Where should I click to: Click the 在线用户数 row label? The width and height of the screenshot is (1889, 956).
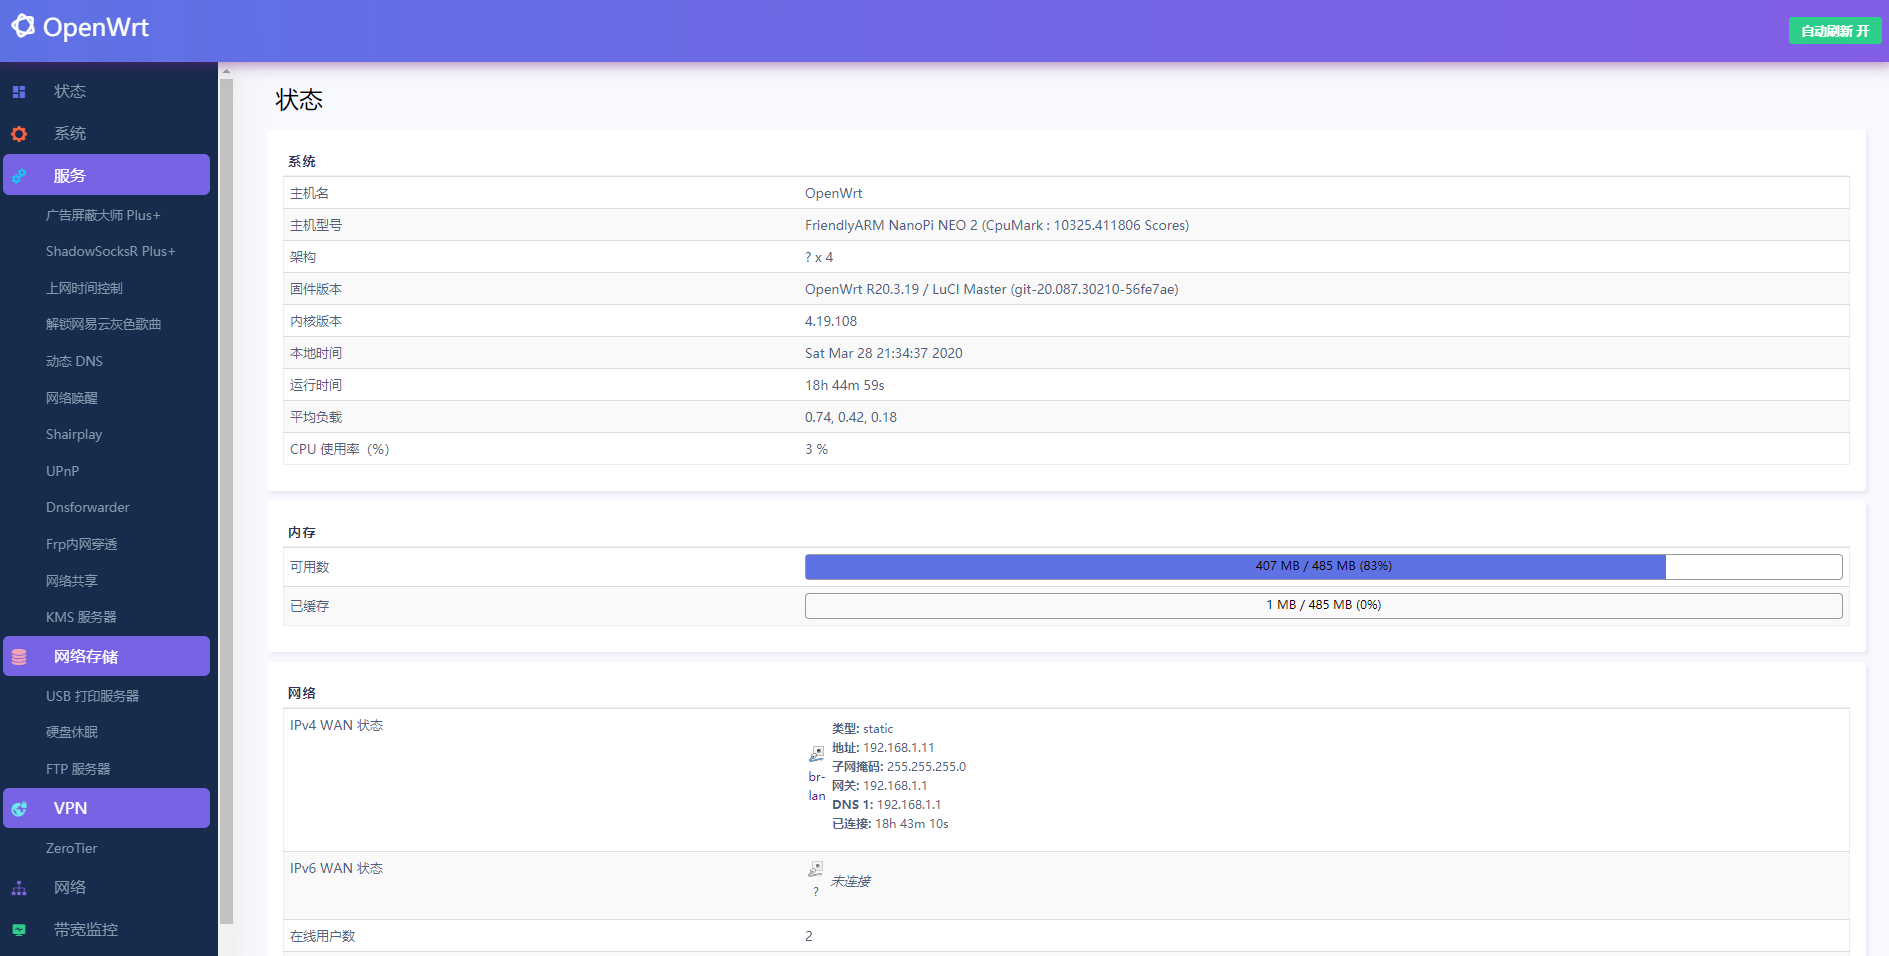point(323,936)
